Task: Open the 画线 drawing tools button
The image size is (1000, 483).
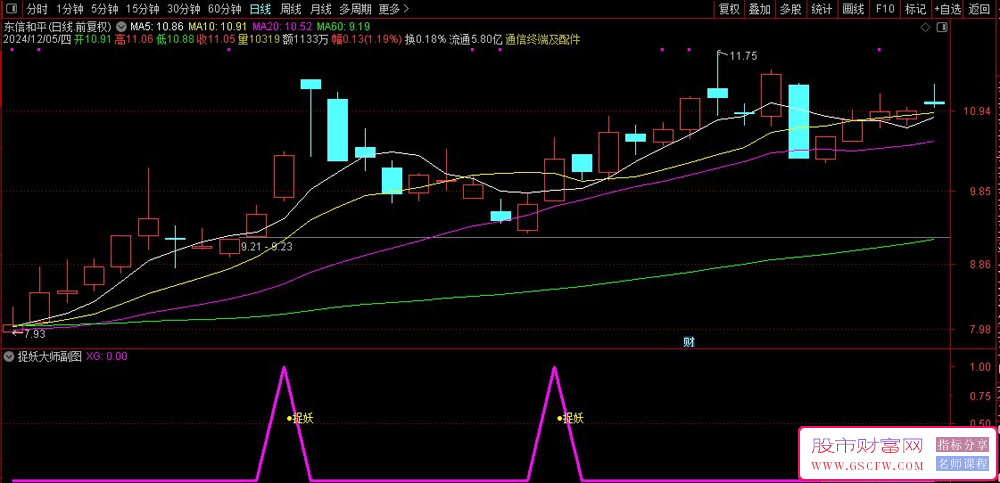Action: point(853,9)
